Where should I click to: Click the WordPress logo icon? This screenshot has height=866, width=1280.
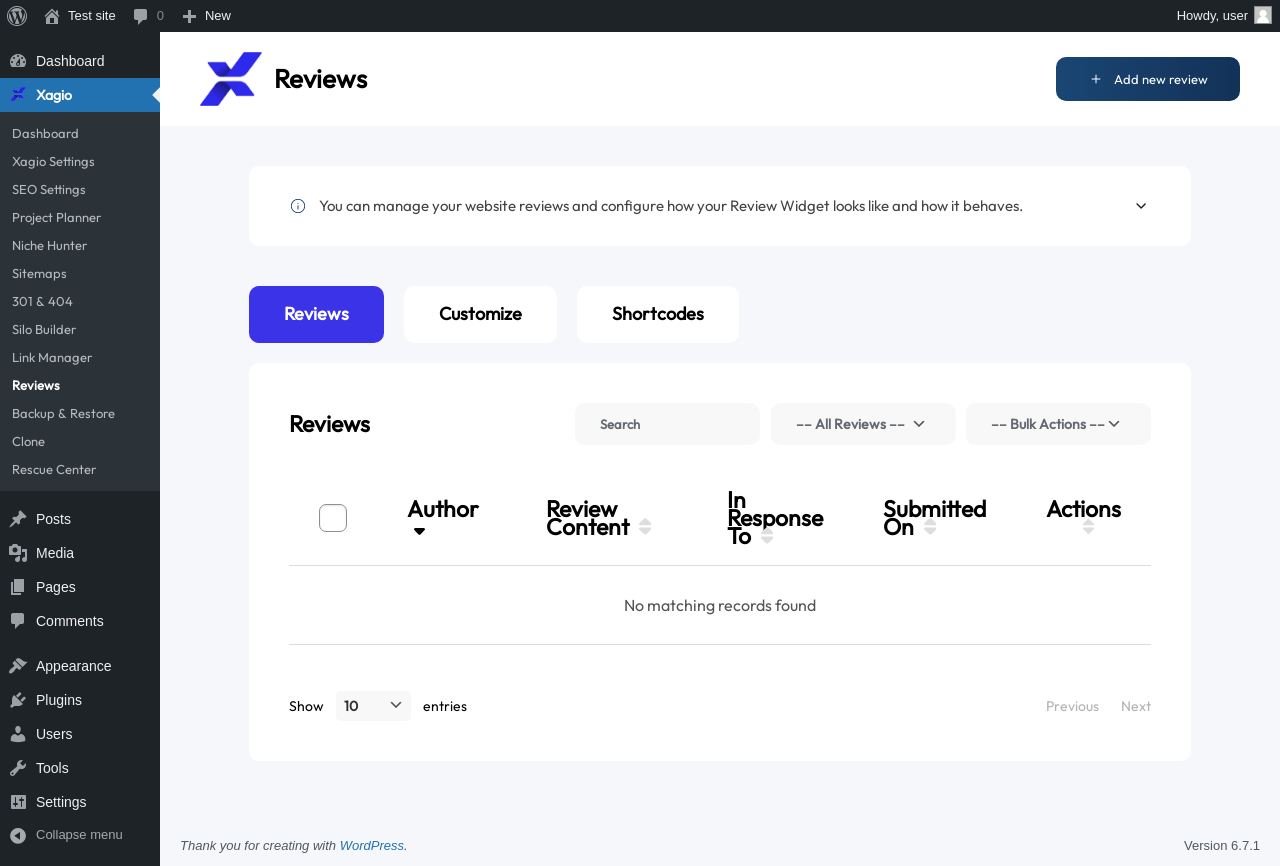pyautogui.click(x=17, y=16)
